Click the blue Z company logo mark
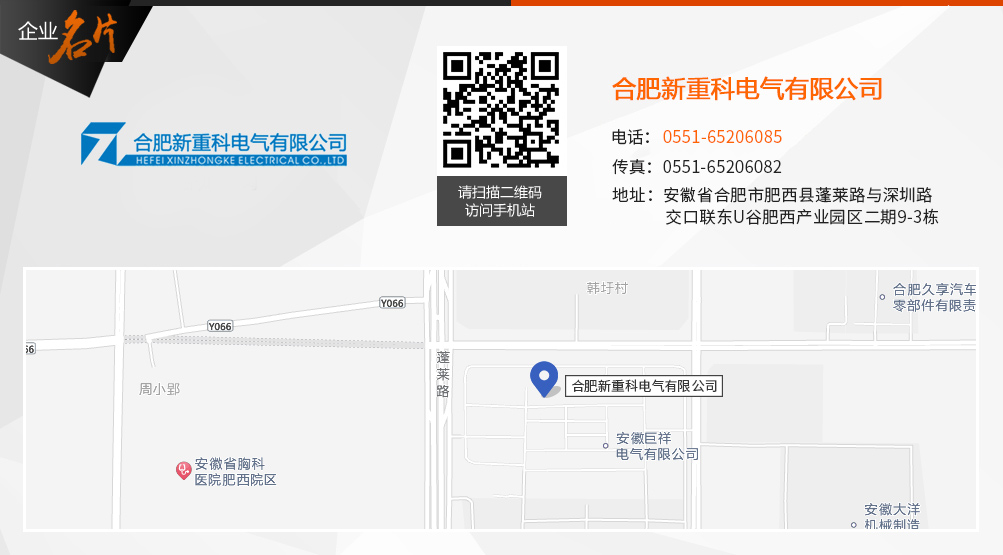1003x555 pixels. 102,144
